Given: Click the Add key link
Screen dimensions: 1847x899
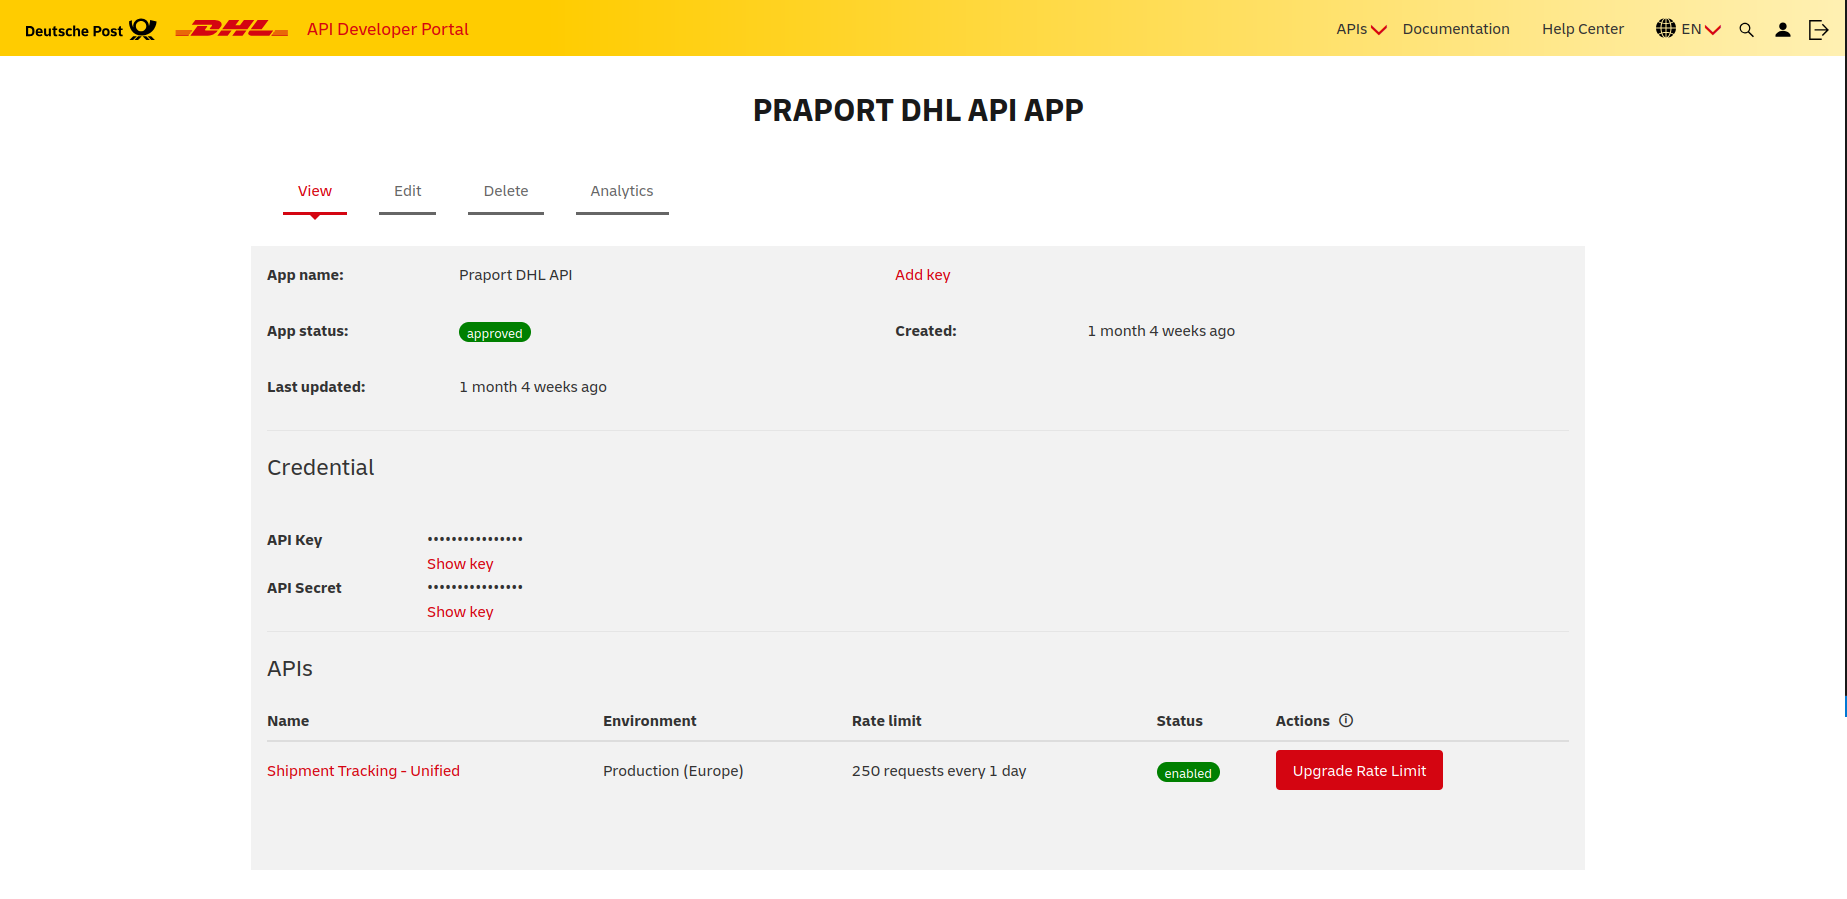Looking at the screenshot, I should click(922, 275).
